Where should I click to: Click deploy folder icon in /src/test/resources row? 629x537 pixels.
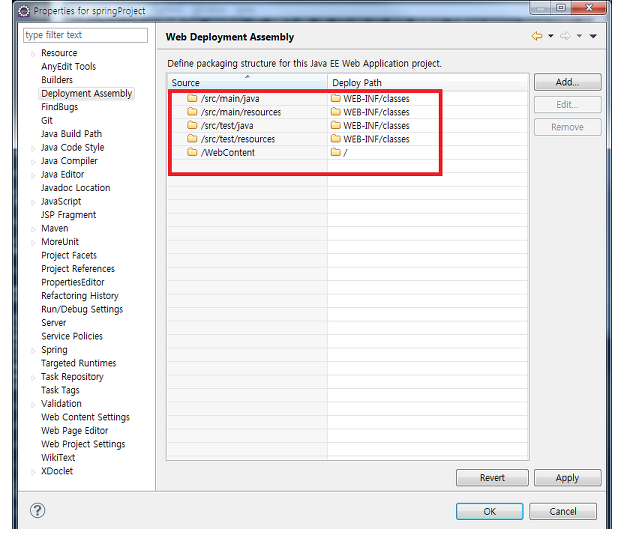pos(336,139)
